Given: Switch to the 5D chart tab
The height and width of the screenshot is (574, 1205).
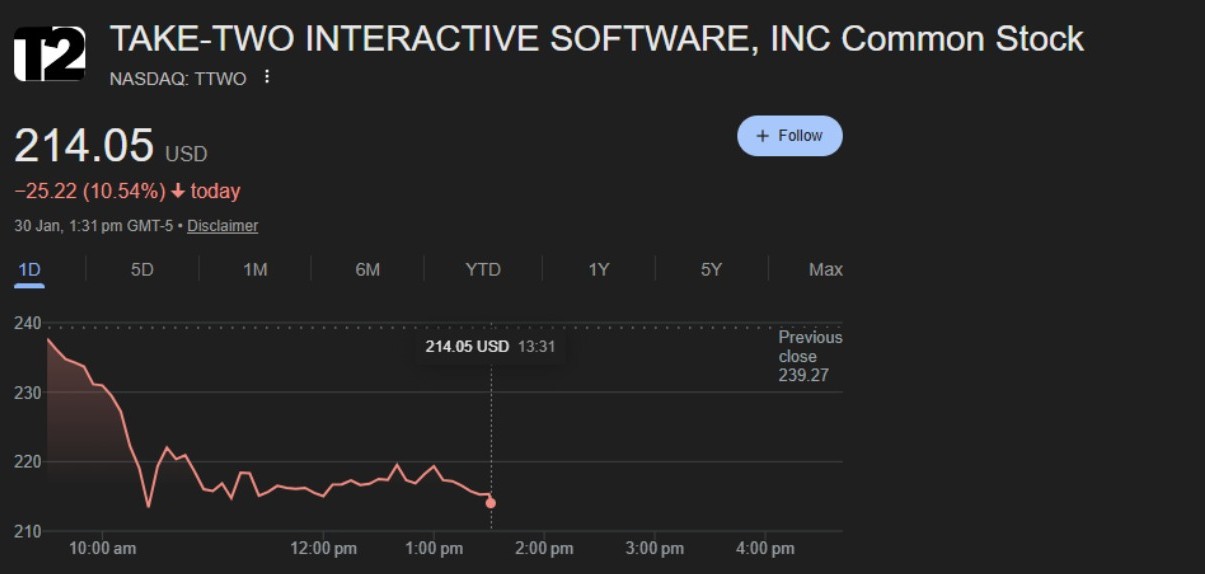Looking at the screenshot, I should point(142,269).
